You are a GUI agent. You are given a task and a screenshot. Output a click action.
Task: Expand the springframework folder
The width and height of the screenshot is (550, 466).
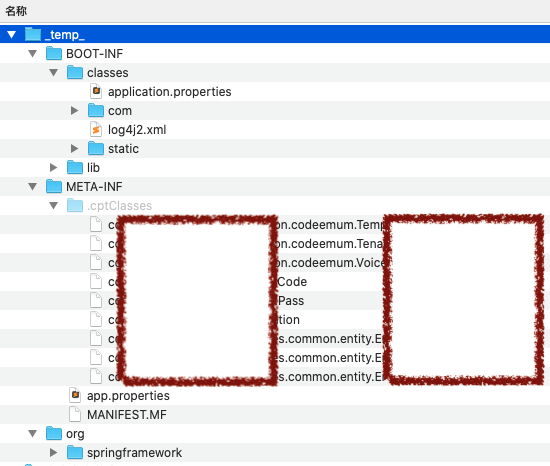53,453
